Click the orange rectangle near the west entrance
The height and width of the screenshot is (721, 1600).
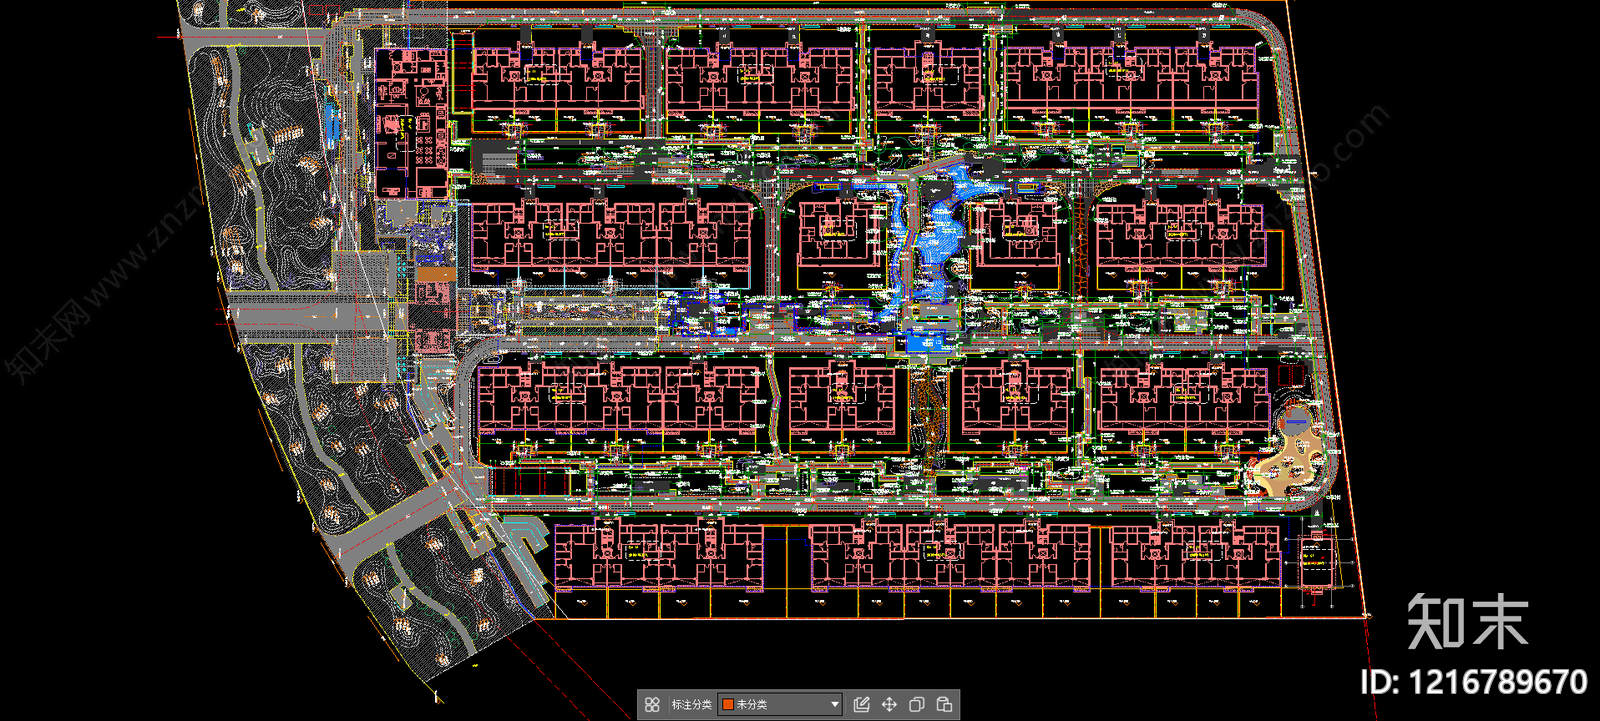pyautogui.click(x=434, y=273)
